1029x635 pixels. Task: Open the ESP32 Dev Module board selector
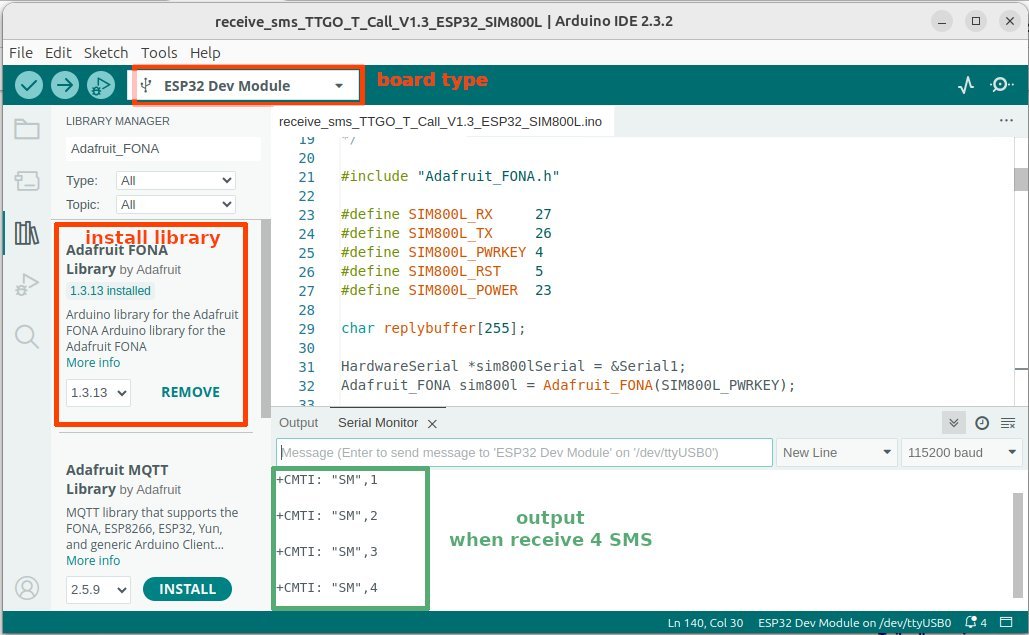(x=247, y=86)
